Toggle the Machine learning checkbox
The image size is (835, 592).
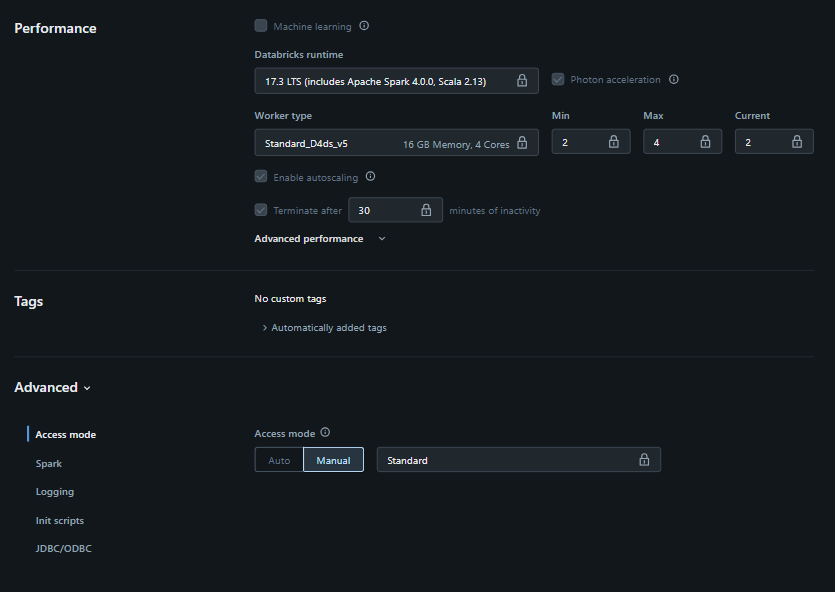point(261,26)
